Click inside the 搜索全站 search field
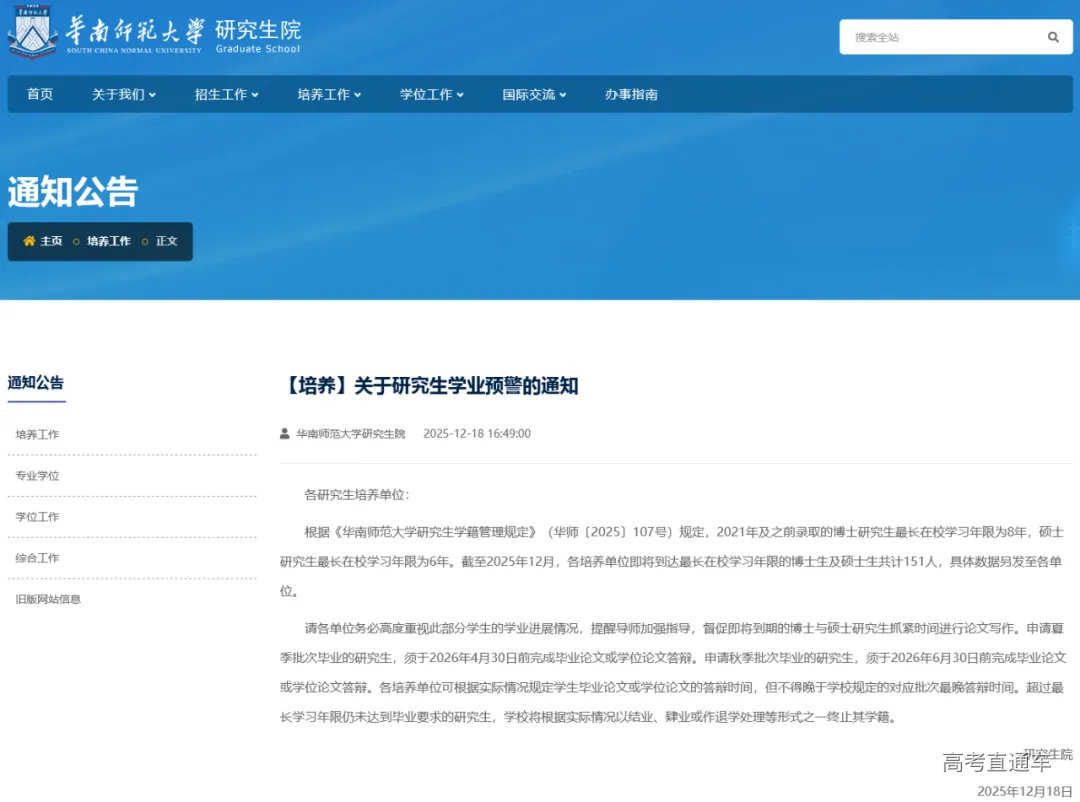The width and height of the screenshot is (1080, 802). point(930,37)
